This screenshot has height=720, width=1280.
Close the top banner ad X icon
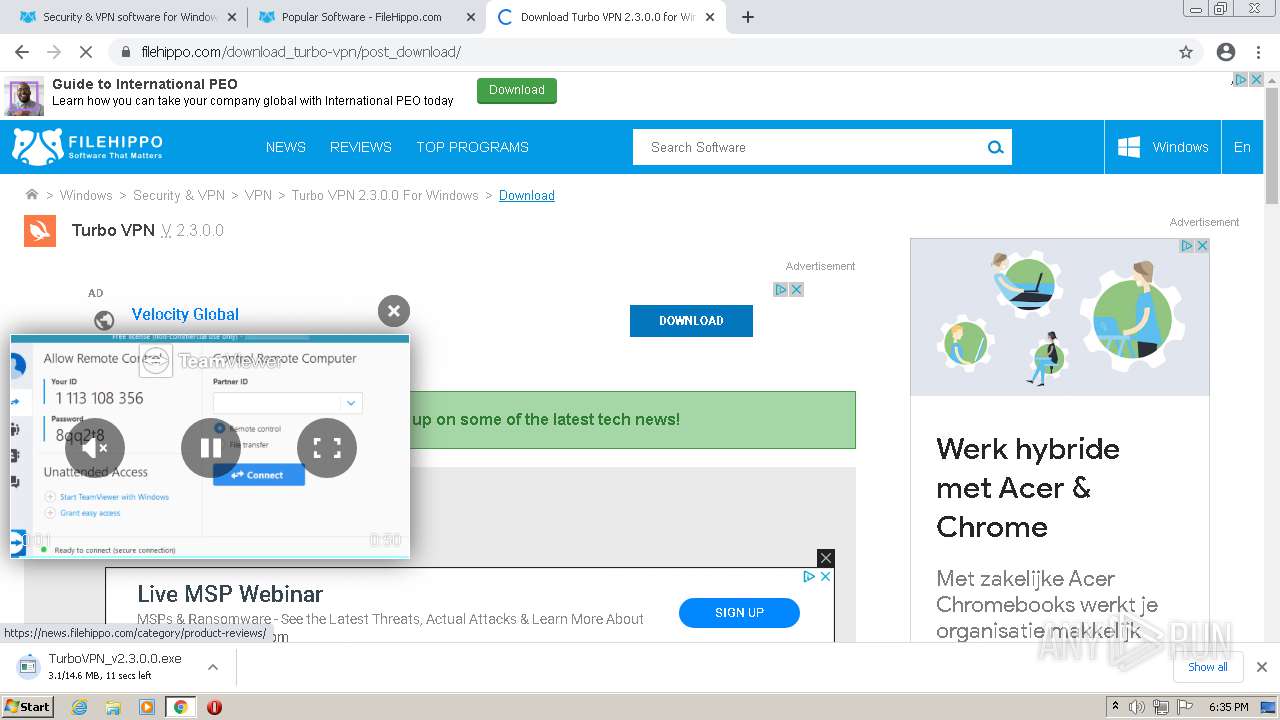pos(1257,79)
